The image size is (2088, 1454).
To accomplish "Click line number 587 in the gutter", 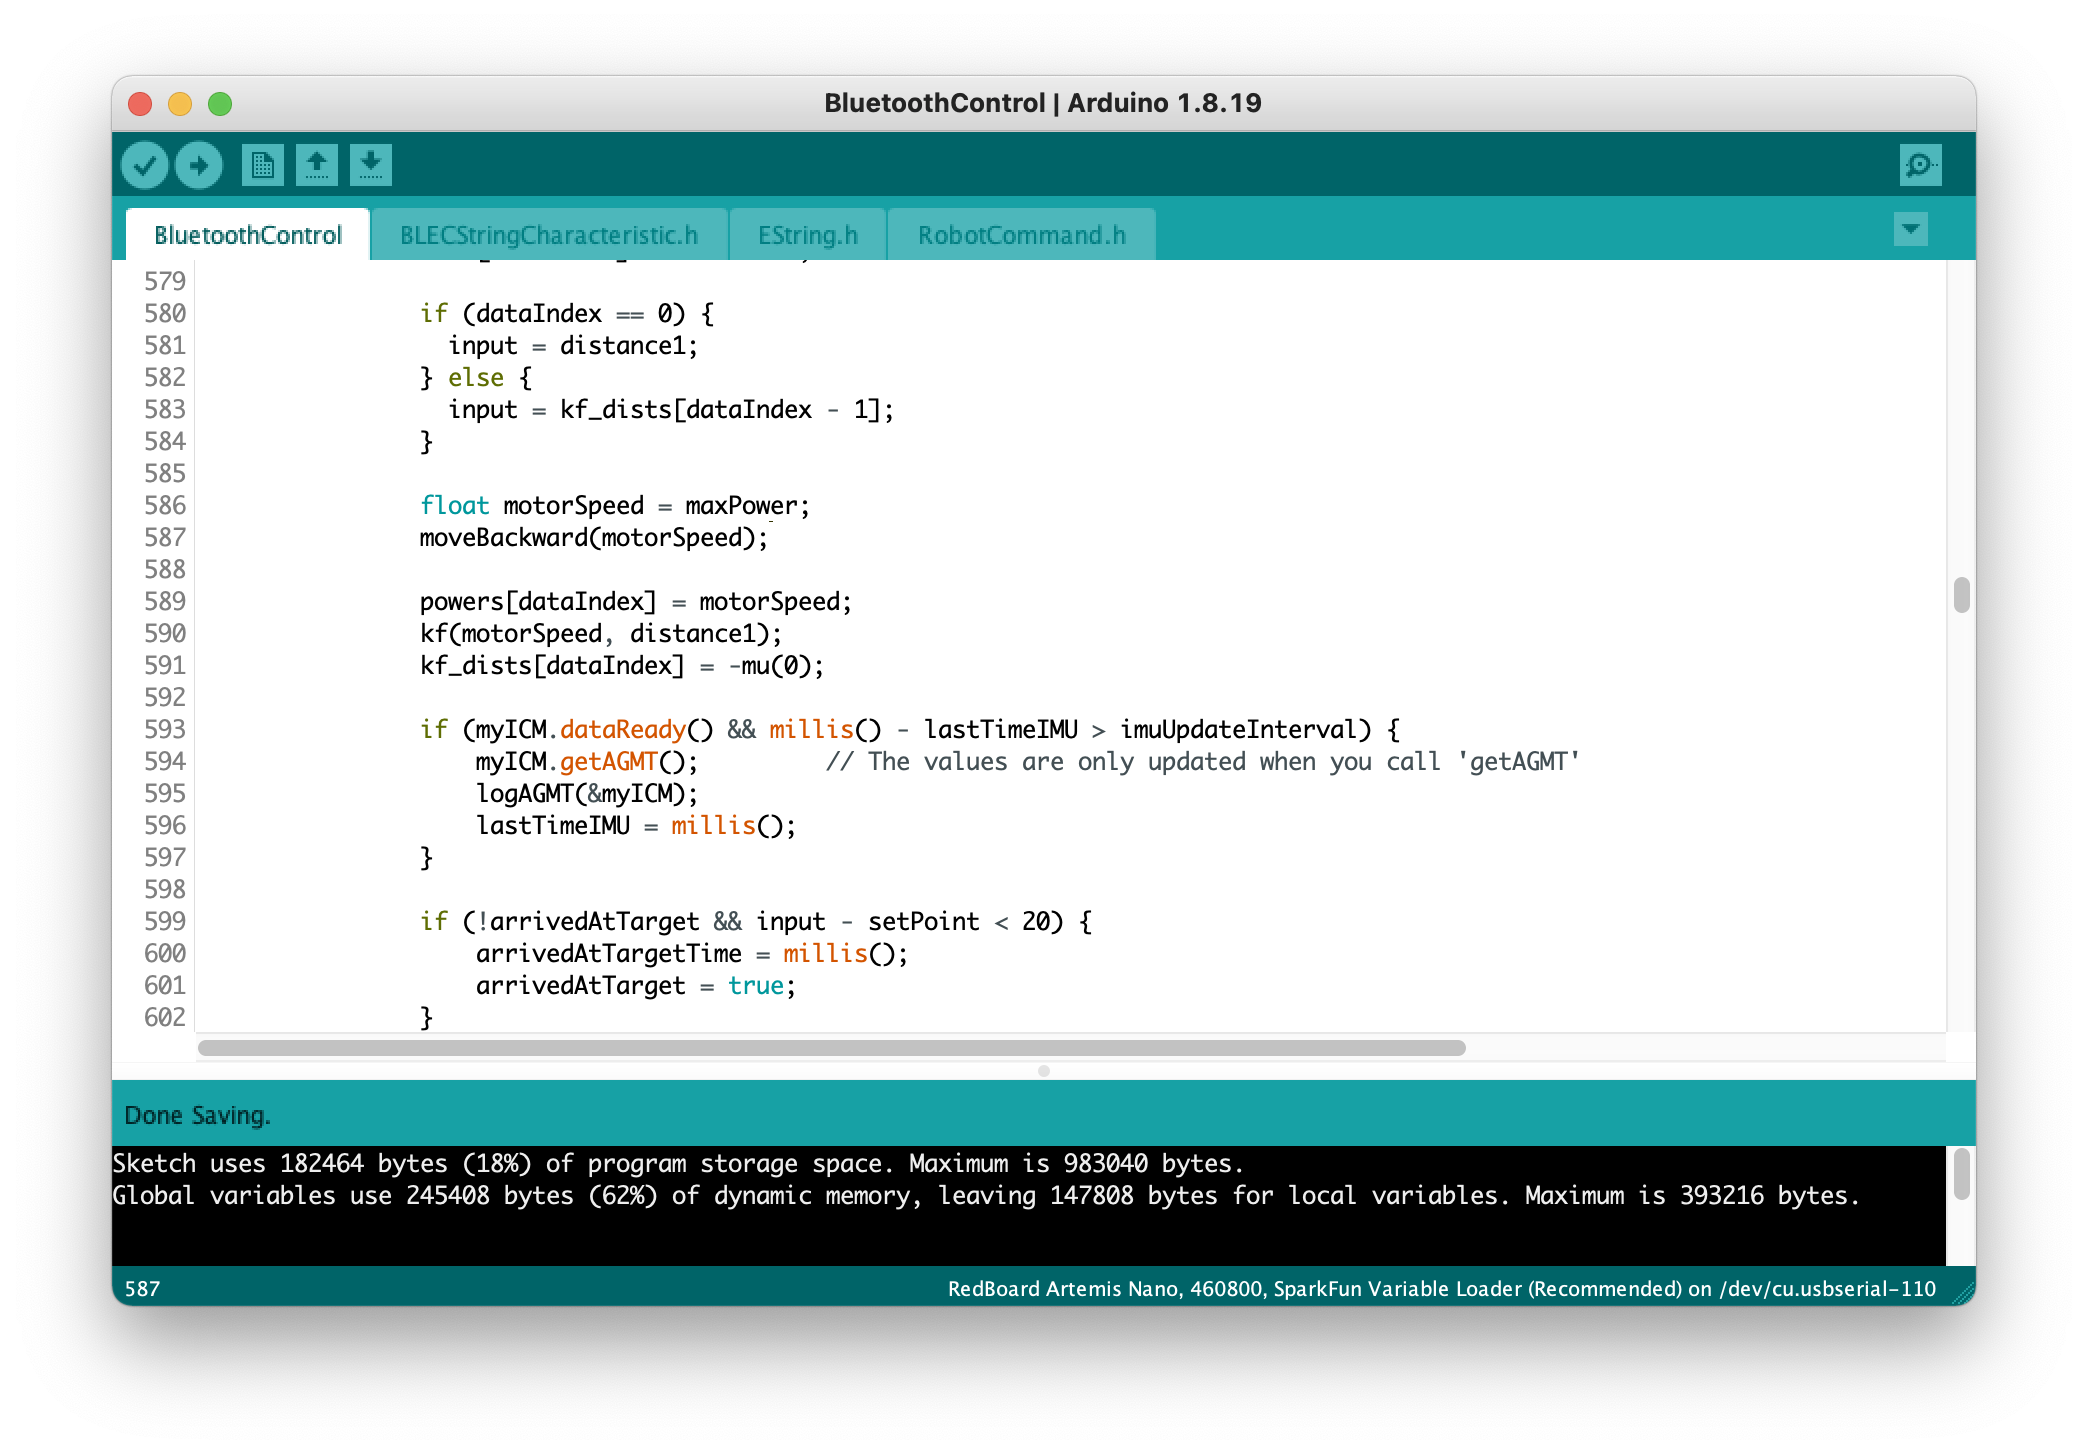I will pyautogui.click(x=165, y=538).
